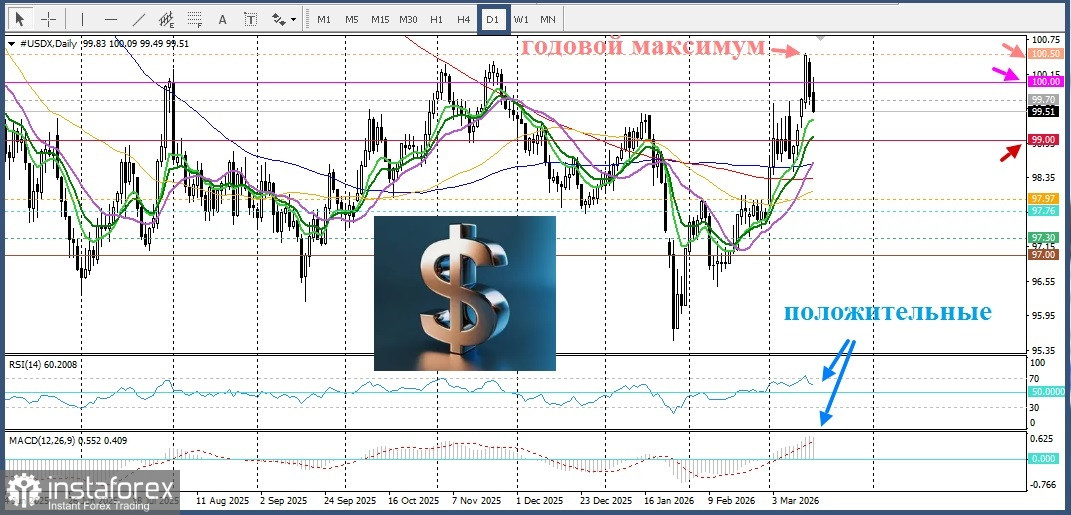Screen dimensions: 1071x515
Task: Select the highlighted D1 daily timeframe
Action: click(492, 19)
